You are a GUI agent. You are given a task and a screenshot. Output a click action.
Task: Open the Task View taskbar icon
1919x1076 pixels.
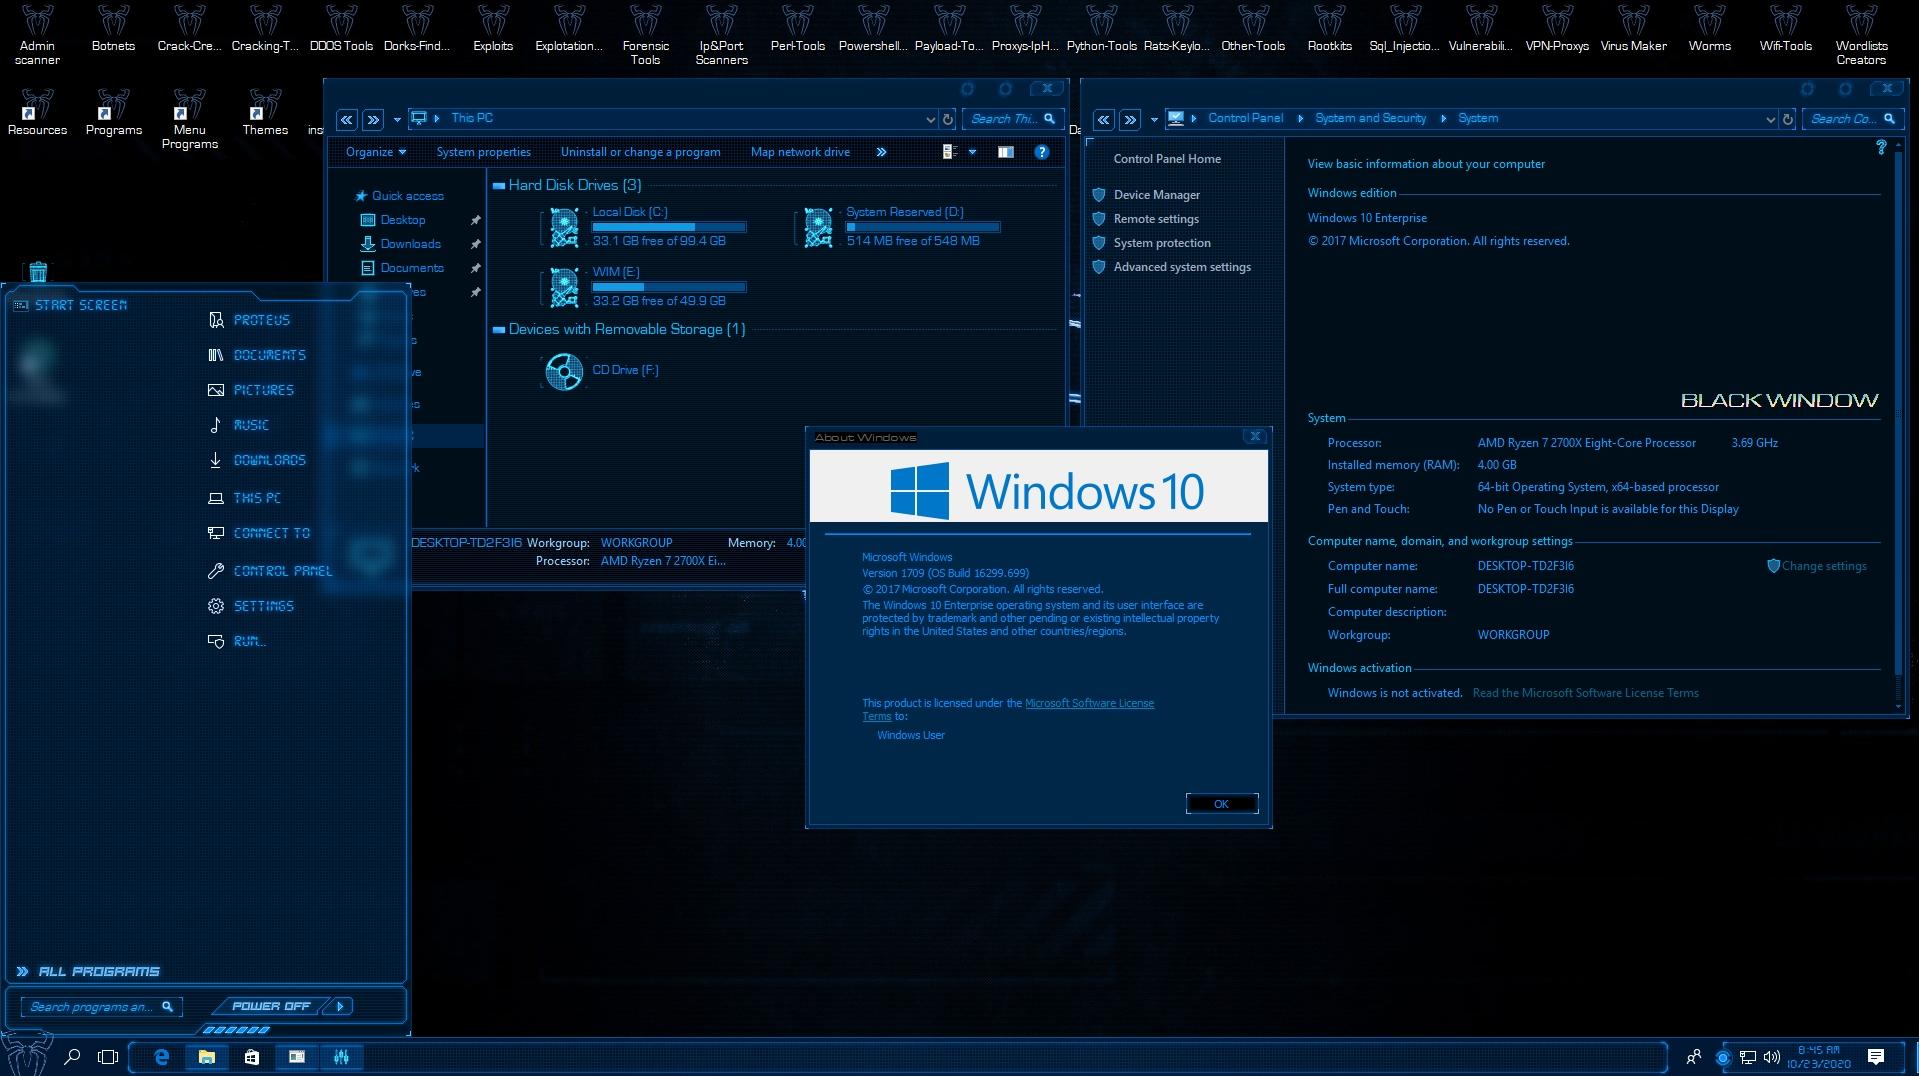point(108,1057)
